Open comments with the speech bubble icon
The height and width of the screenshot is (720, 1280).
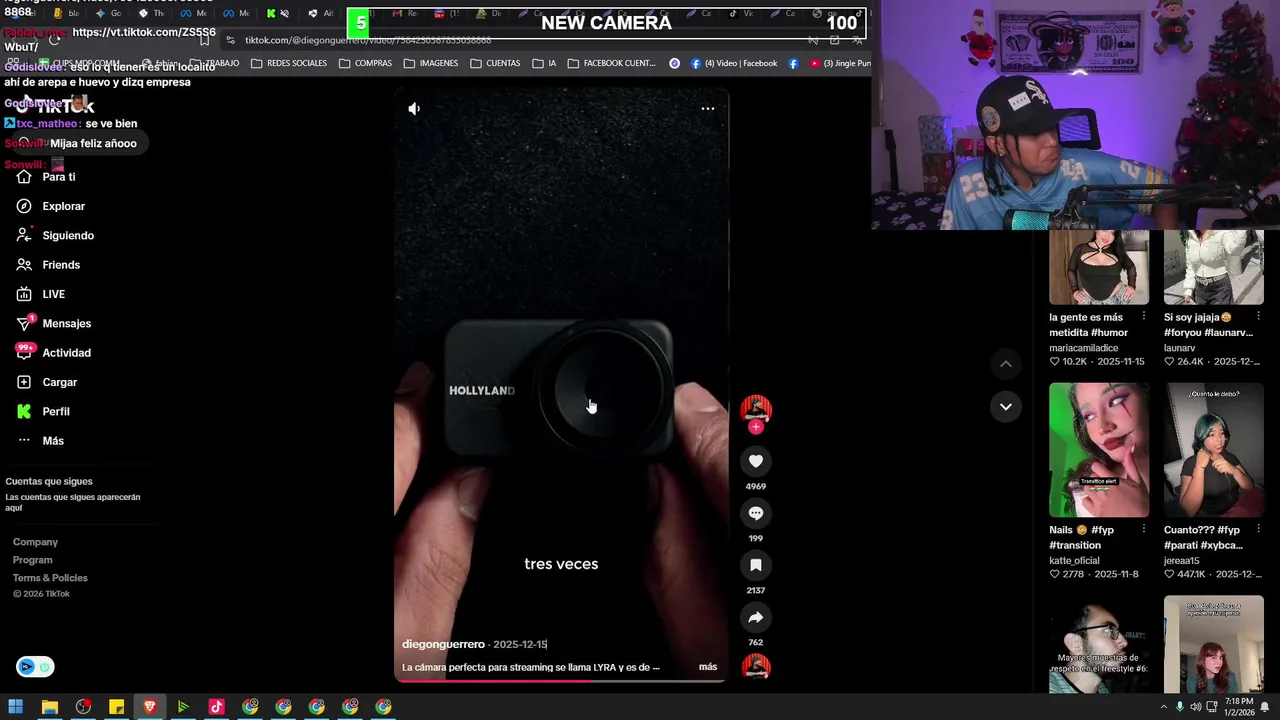pyautogui.click(x=756, y=513)
